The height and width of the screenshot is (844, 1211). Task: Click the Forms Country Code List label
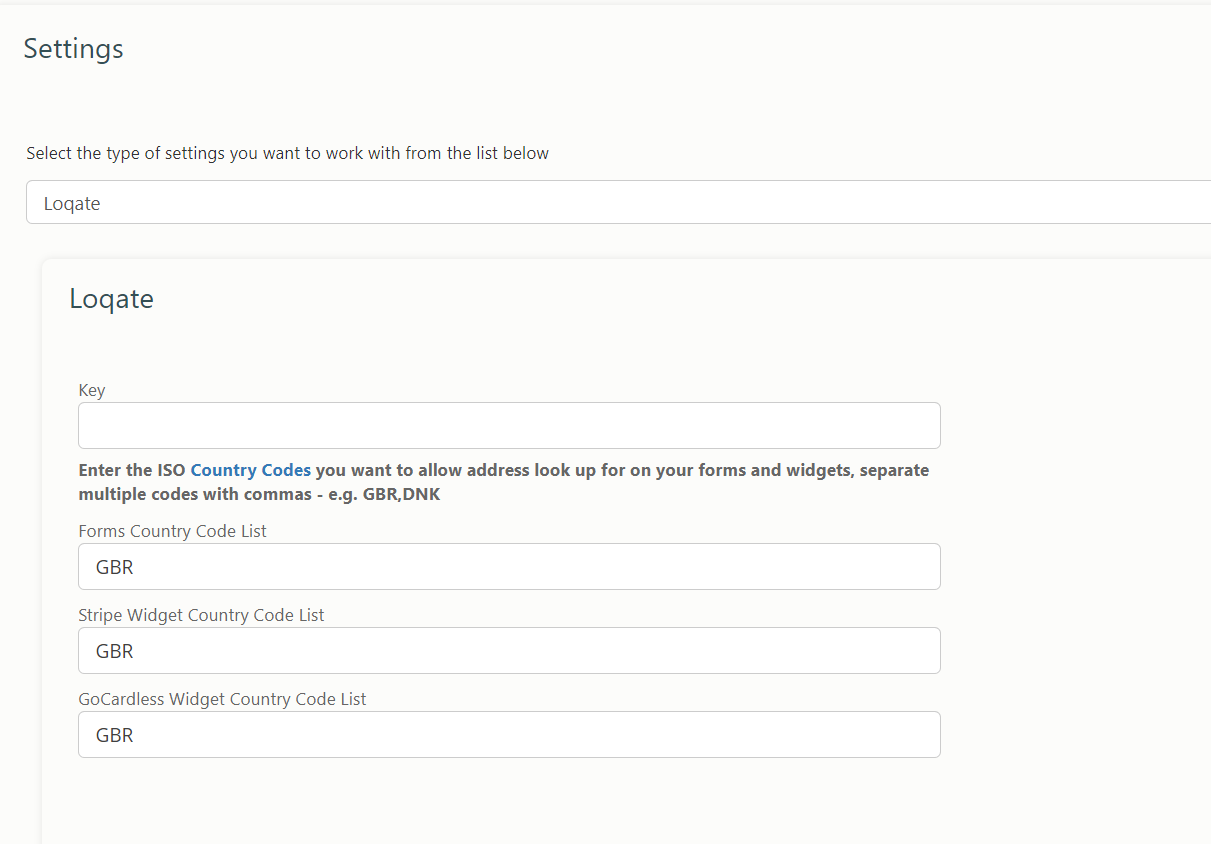(173, 531)
